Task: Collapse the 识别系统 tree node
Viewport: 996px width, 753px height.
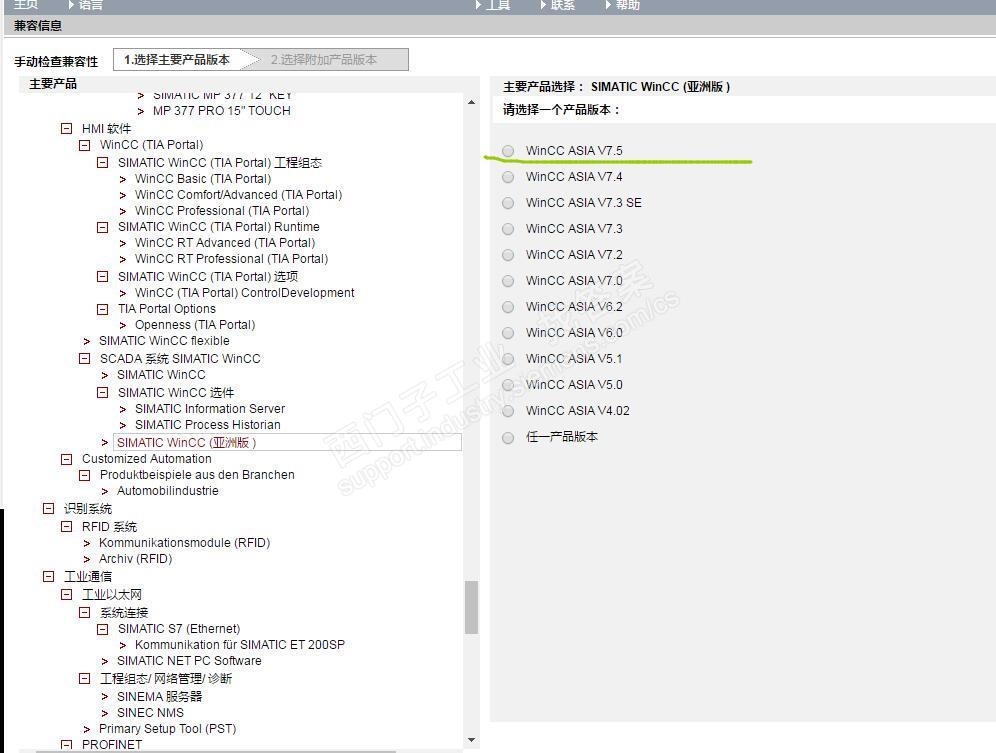Action: [48, 508]
